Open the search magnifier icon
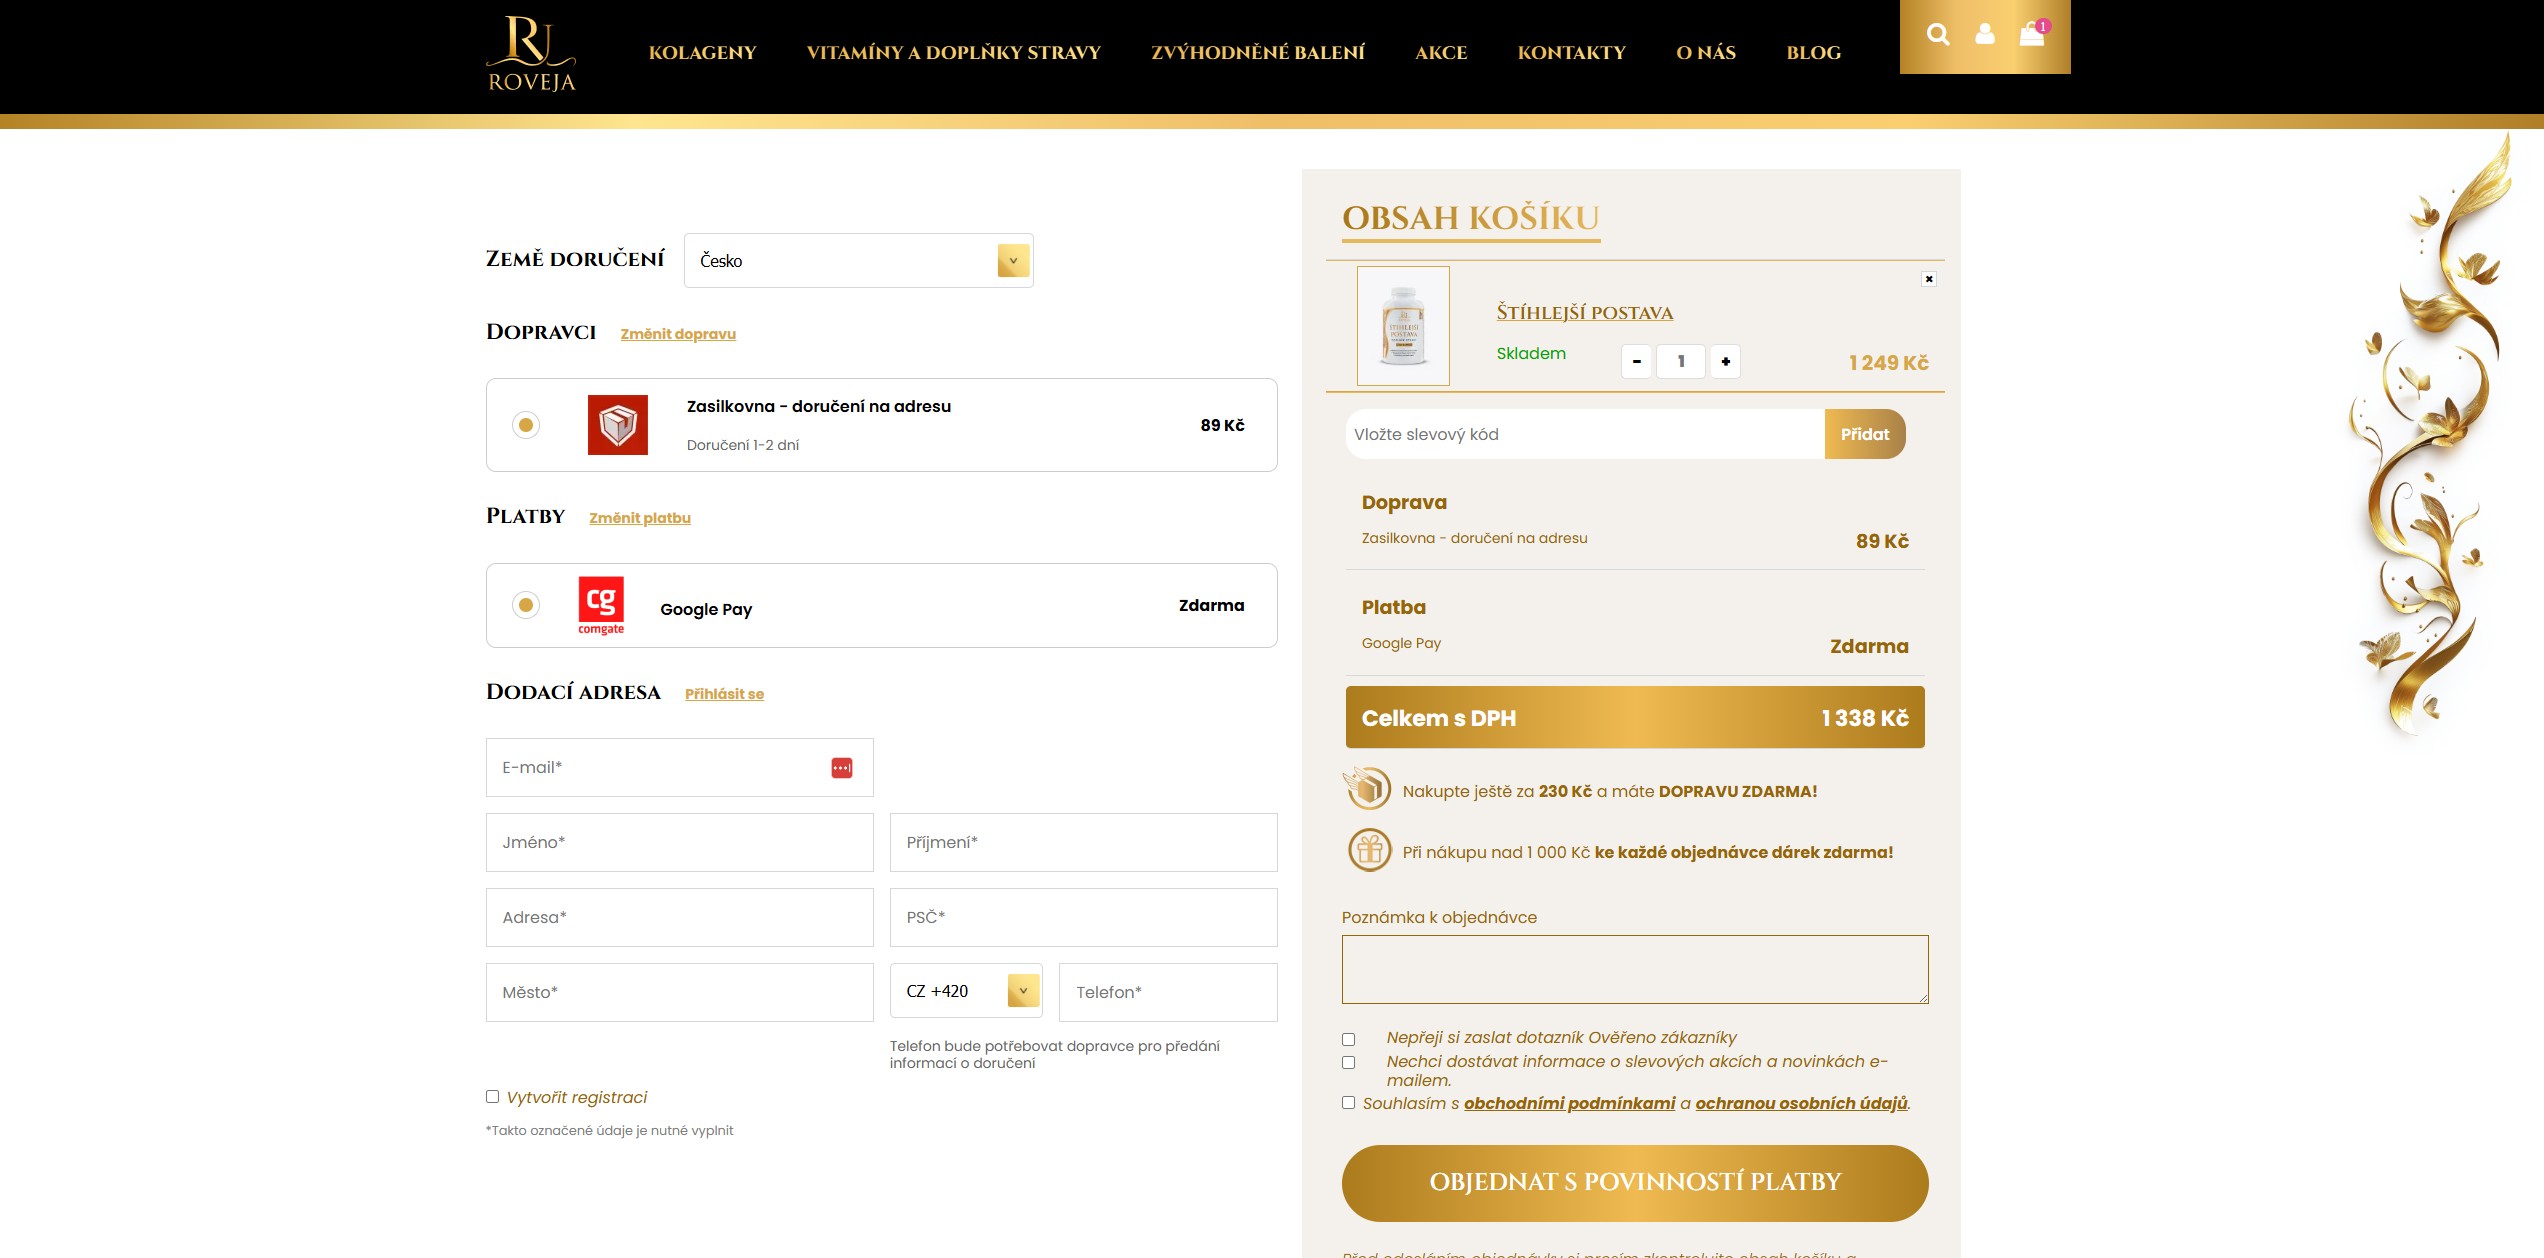The height and width of the screenshot is (1258, 2544). [x=1937, y=35]
